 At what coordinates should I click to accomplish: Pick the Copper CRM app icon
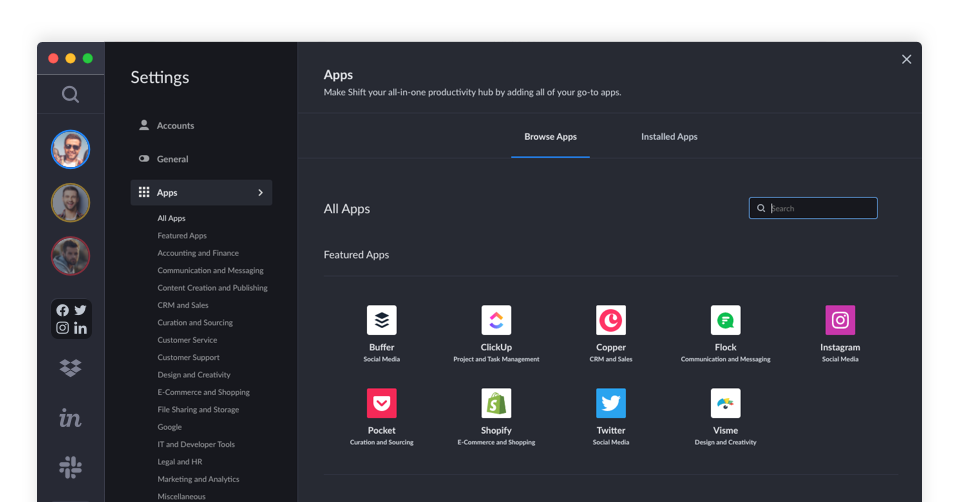click(610, 320)
